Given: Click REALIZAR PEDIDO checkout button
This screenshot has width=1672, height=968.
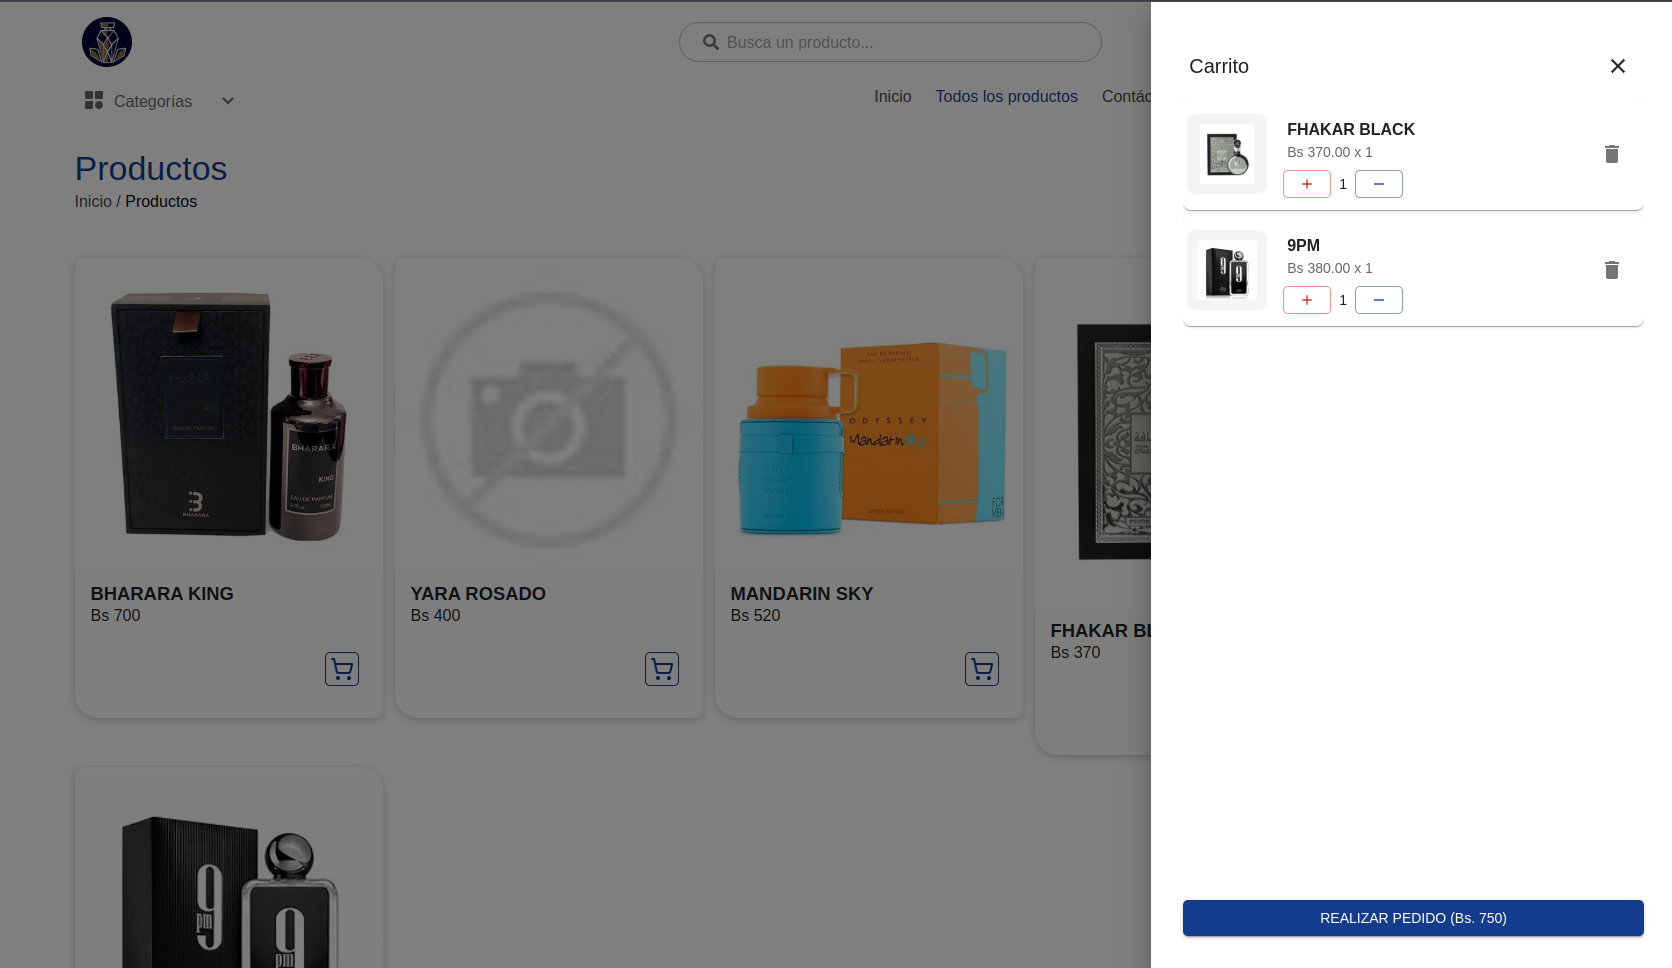Looking at the screenshot, I should pyautogui.click(x=1412, y=918).
